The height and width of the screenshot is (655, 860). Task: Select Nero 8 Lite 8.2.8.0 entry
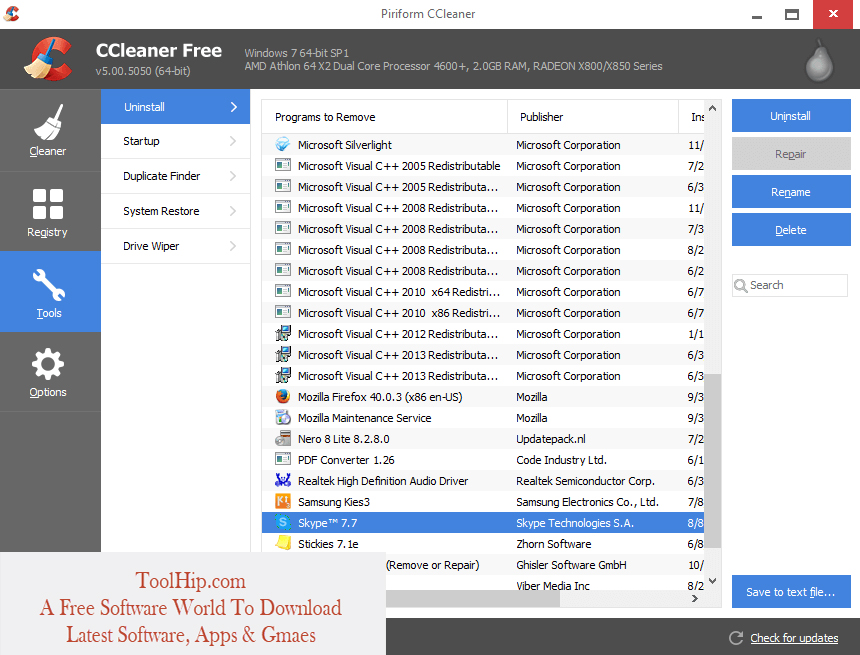tap(483, 439)
